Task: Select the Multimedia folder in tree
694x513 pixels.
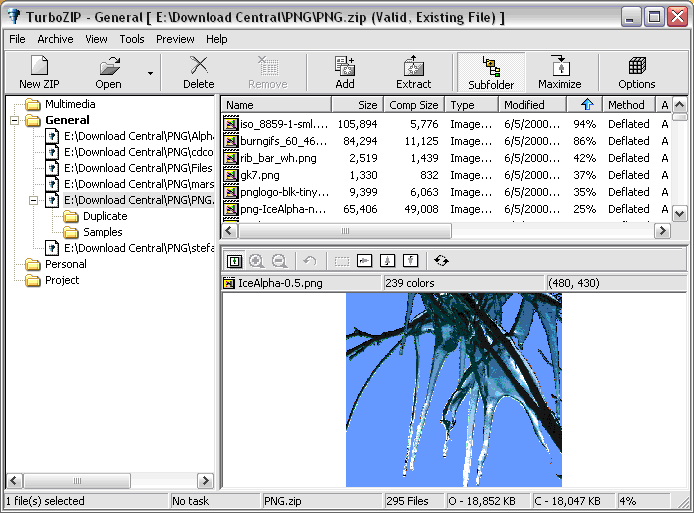Action: tap(70, 104)
